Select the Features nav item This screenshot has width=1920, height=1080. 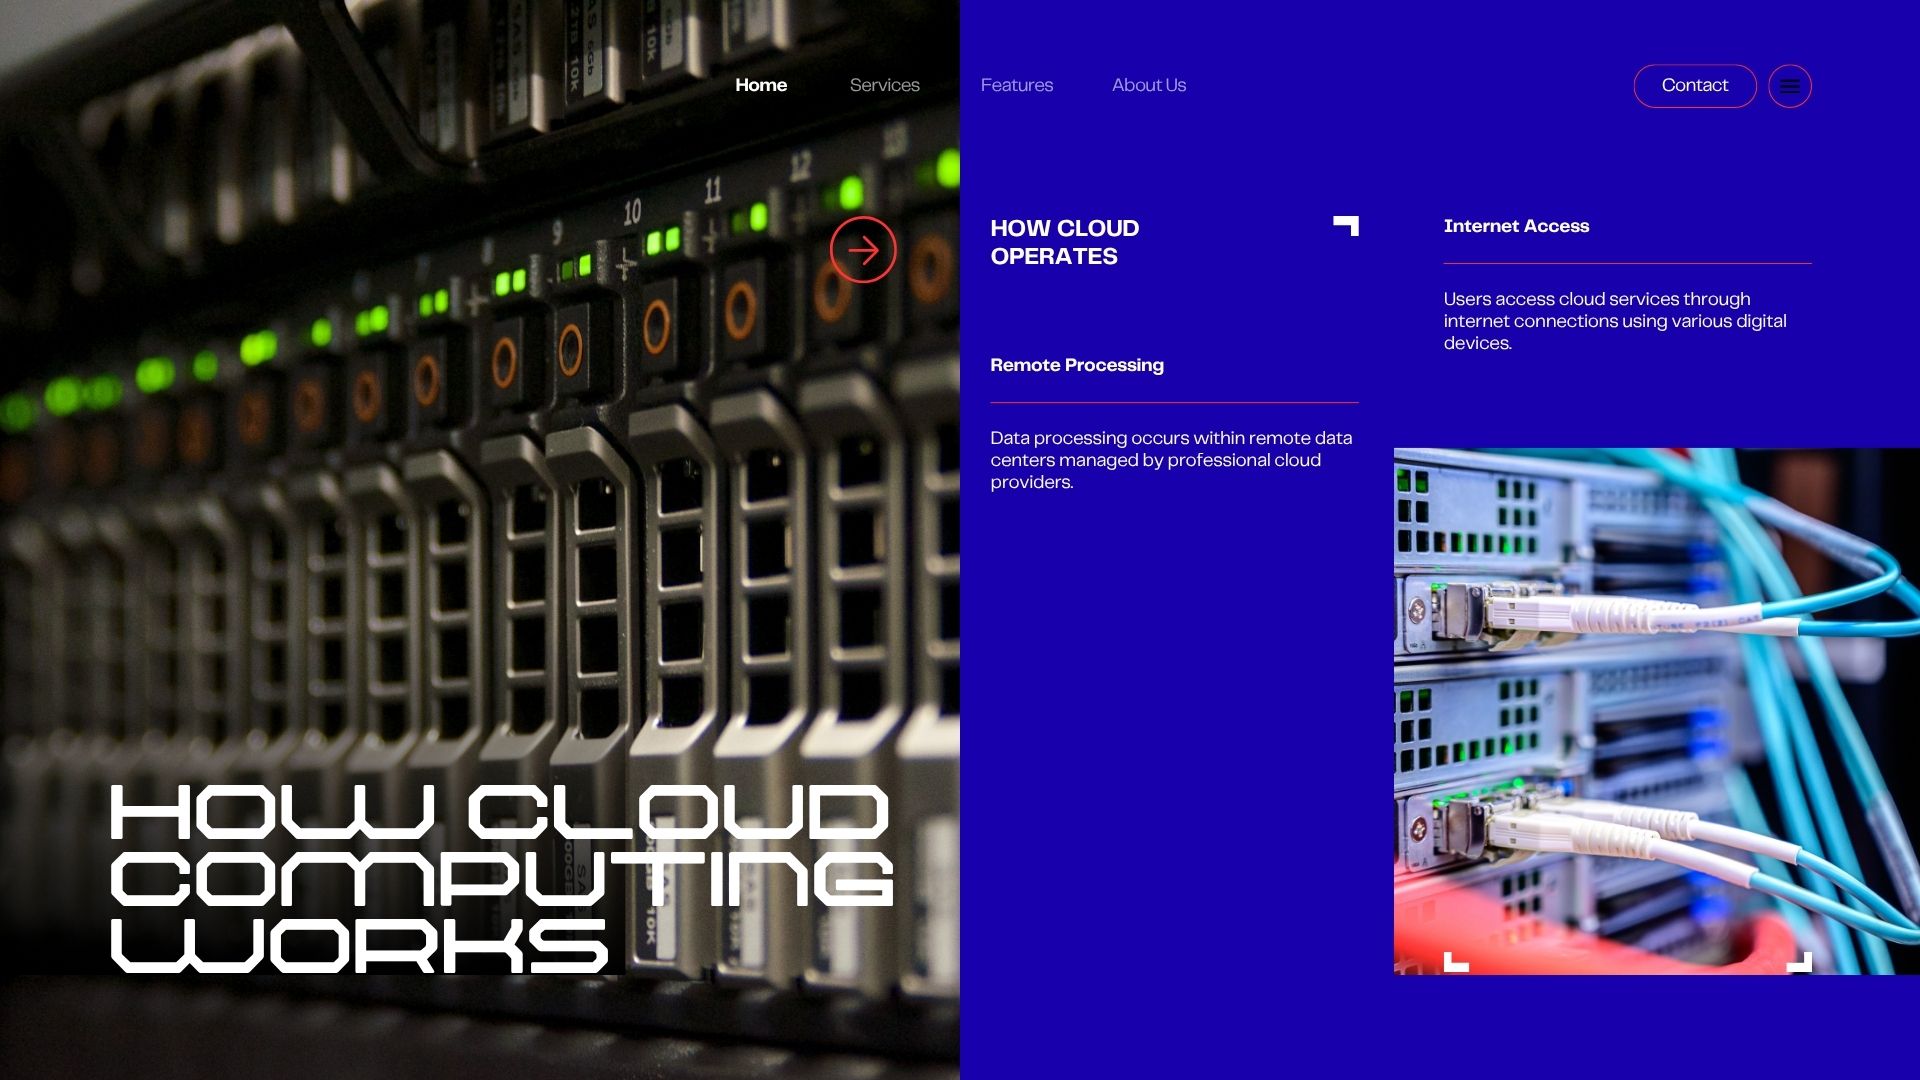(1017, 85)
